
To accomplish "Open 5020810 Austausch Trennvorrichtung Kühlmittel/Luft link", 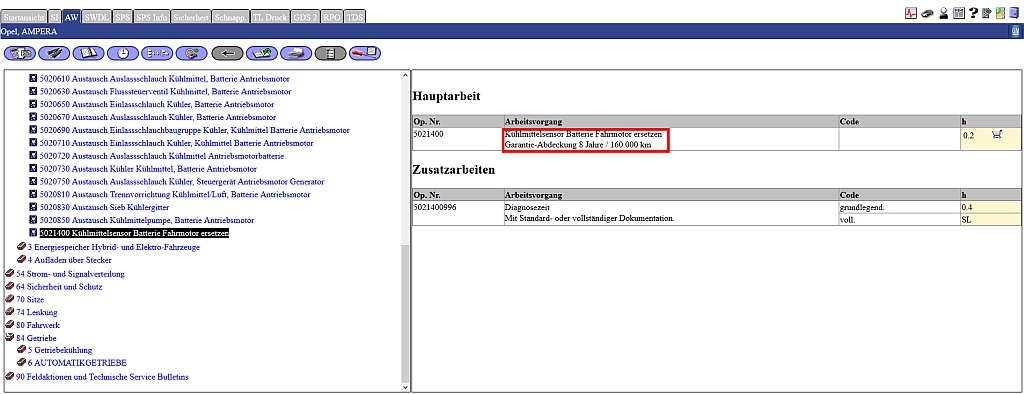I will (175, 195).
